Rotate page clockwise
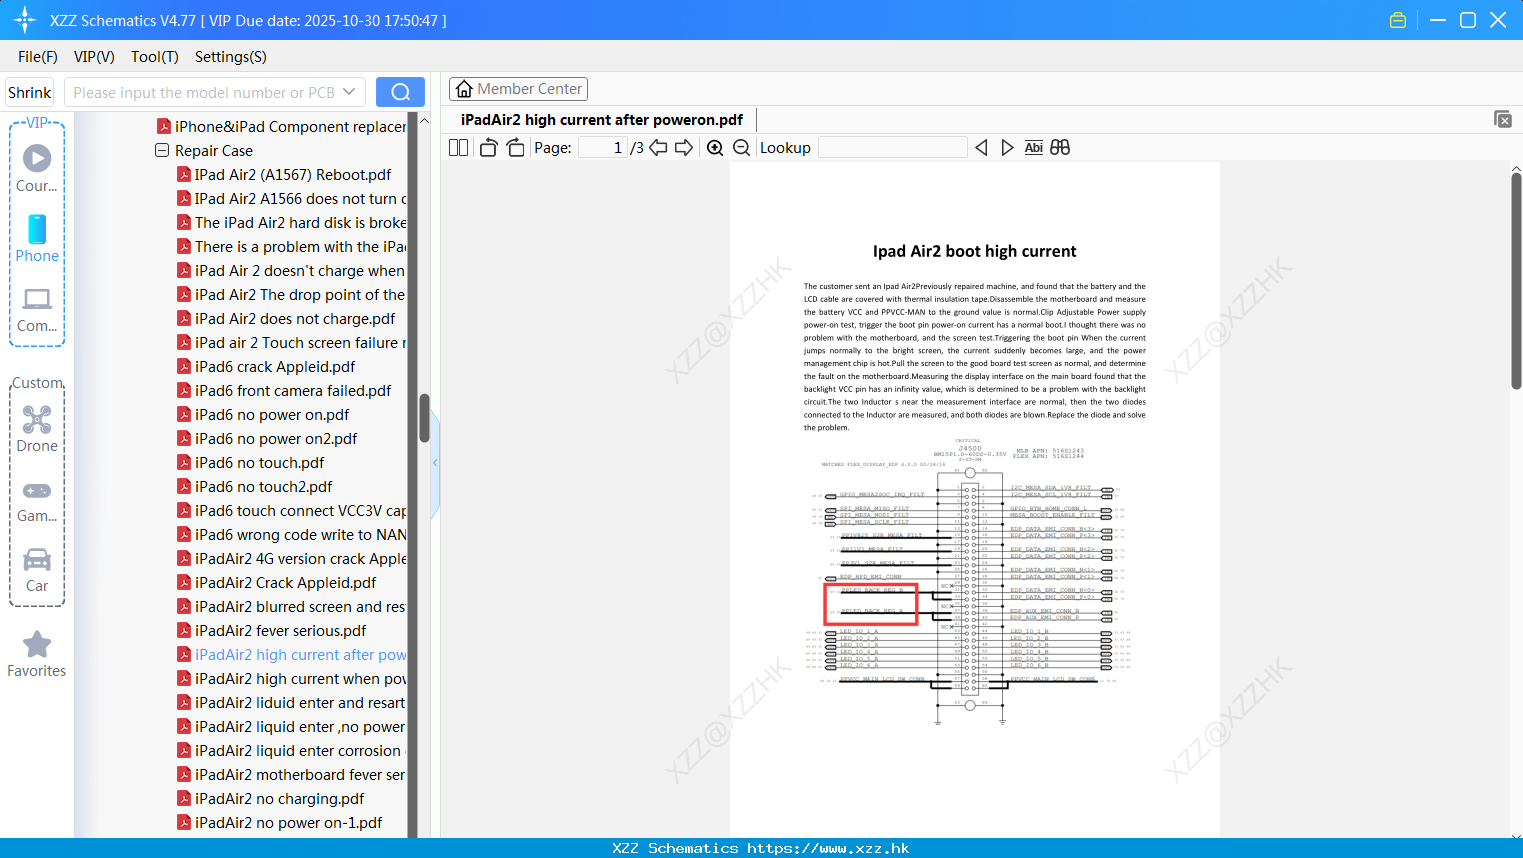This screenshot has width=1523, height=858. tap(515, 147)
